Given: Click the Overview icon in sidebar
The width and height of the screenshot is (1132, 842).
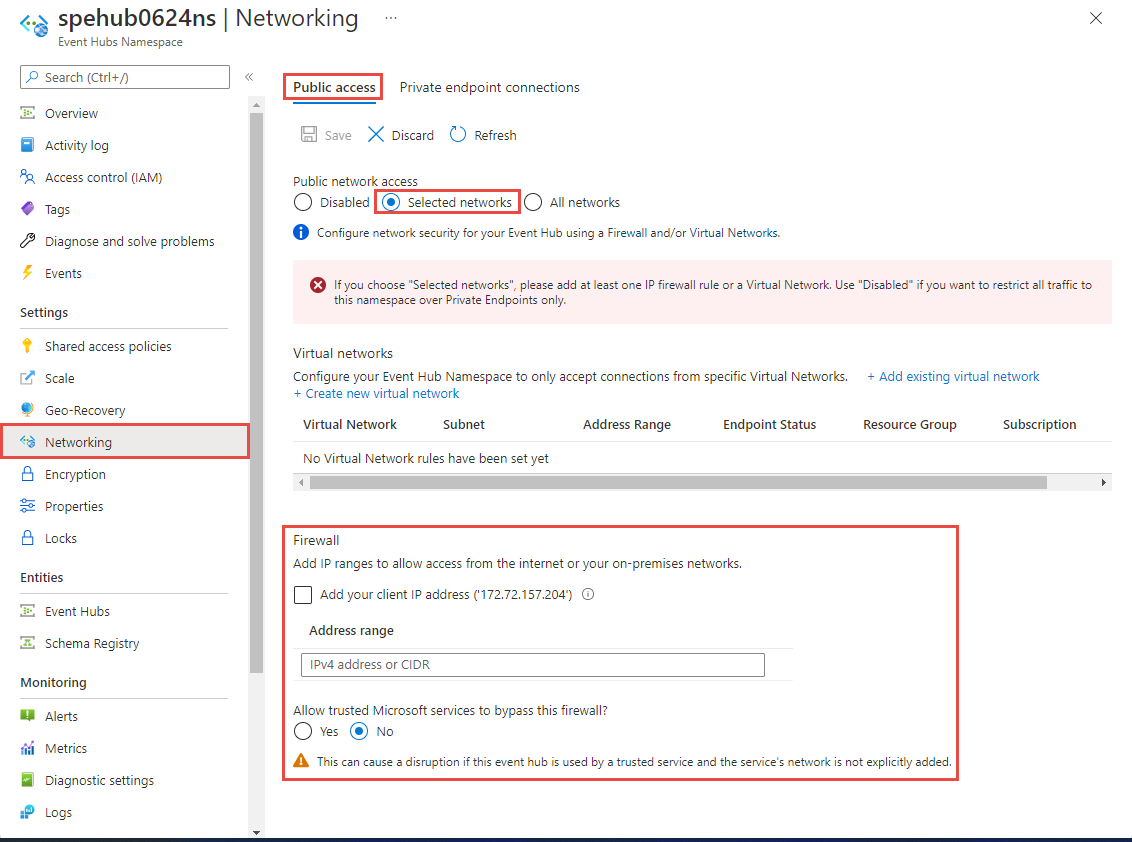Looking at the screenshot, I should pos(27,113).
